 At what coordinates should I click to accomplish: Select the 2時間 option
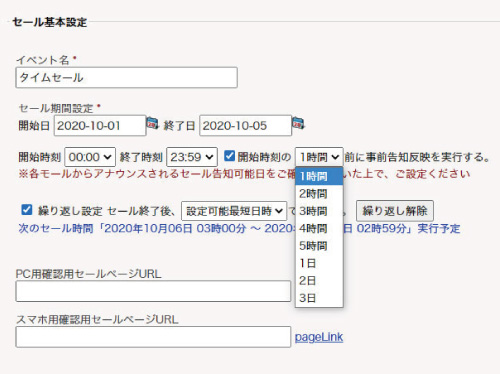tap(319, 194)
